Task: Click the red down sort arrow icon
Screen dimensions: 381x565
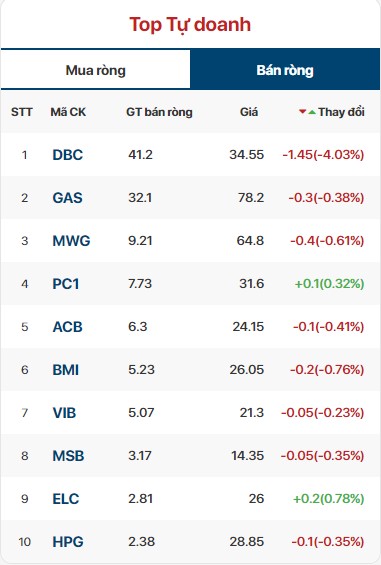Action: click(x=303, y=112)
